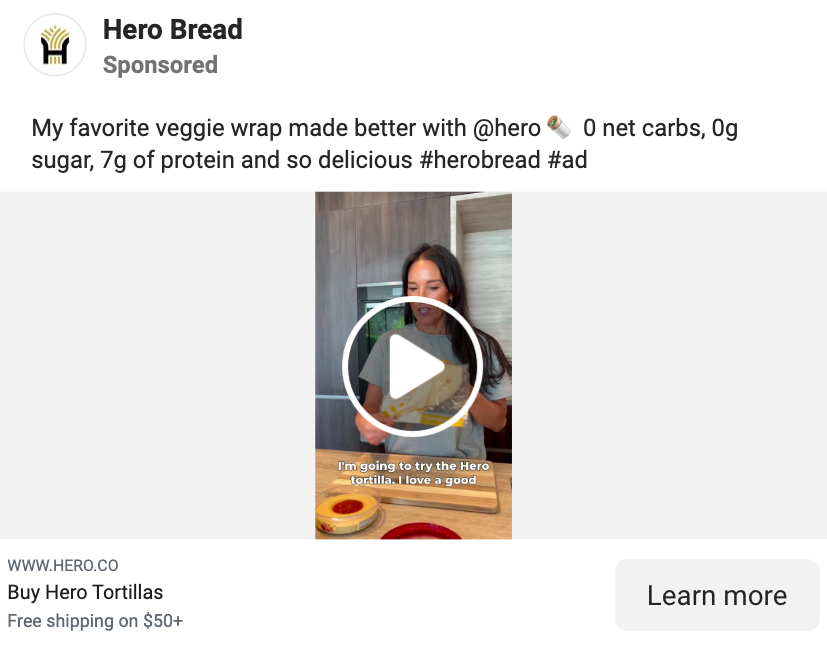Click the Free shipping on $50+ text
Screen dimensions: 827x645
coord(95,621)
